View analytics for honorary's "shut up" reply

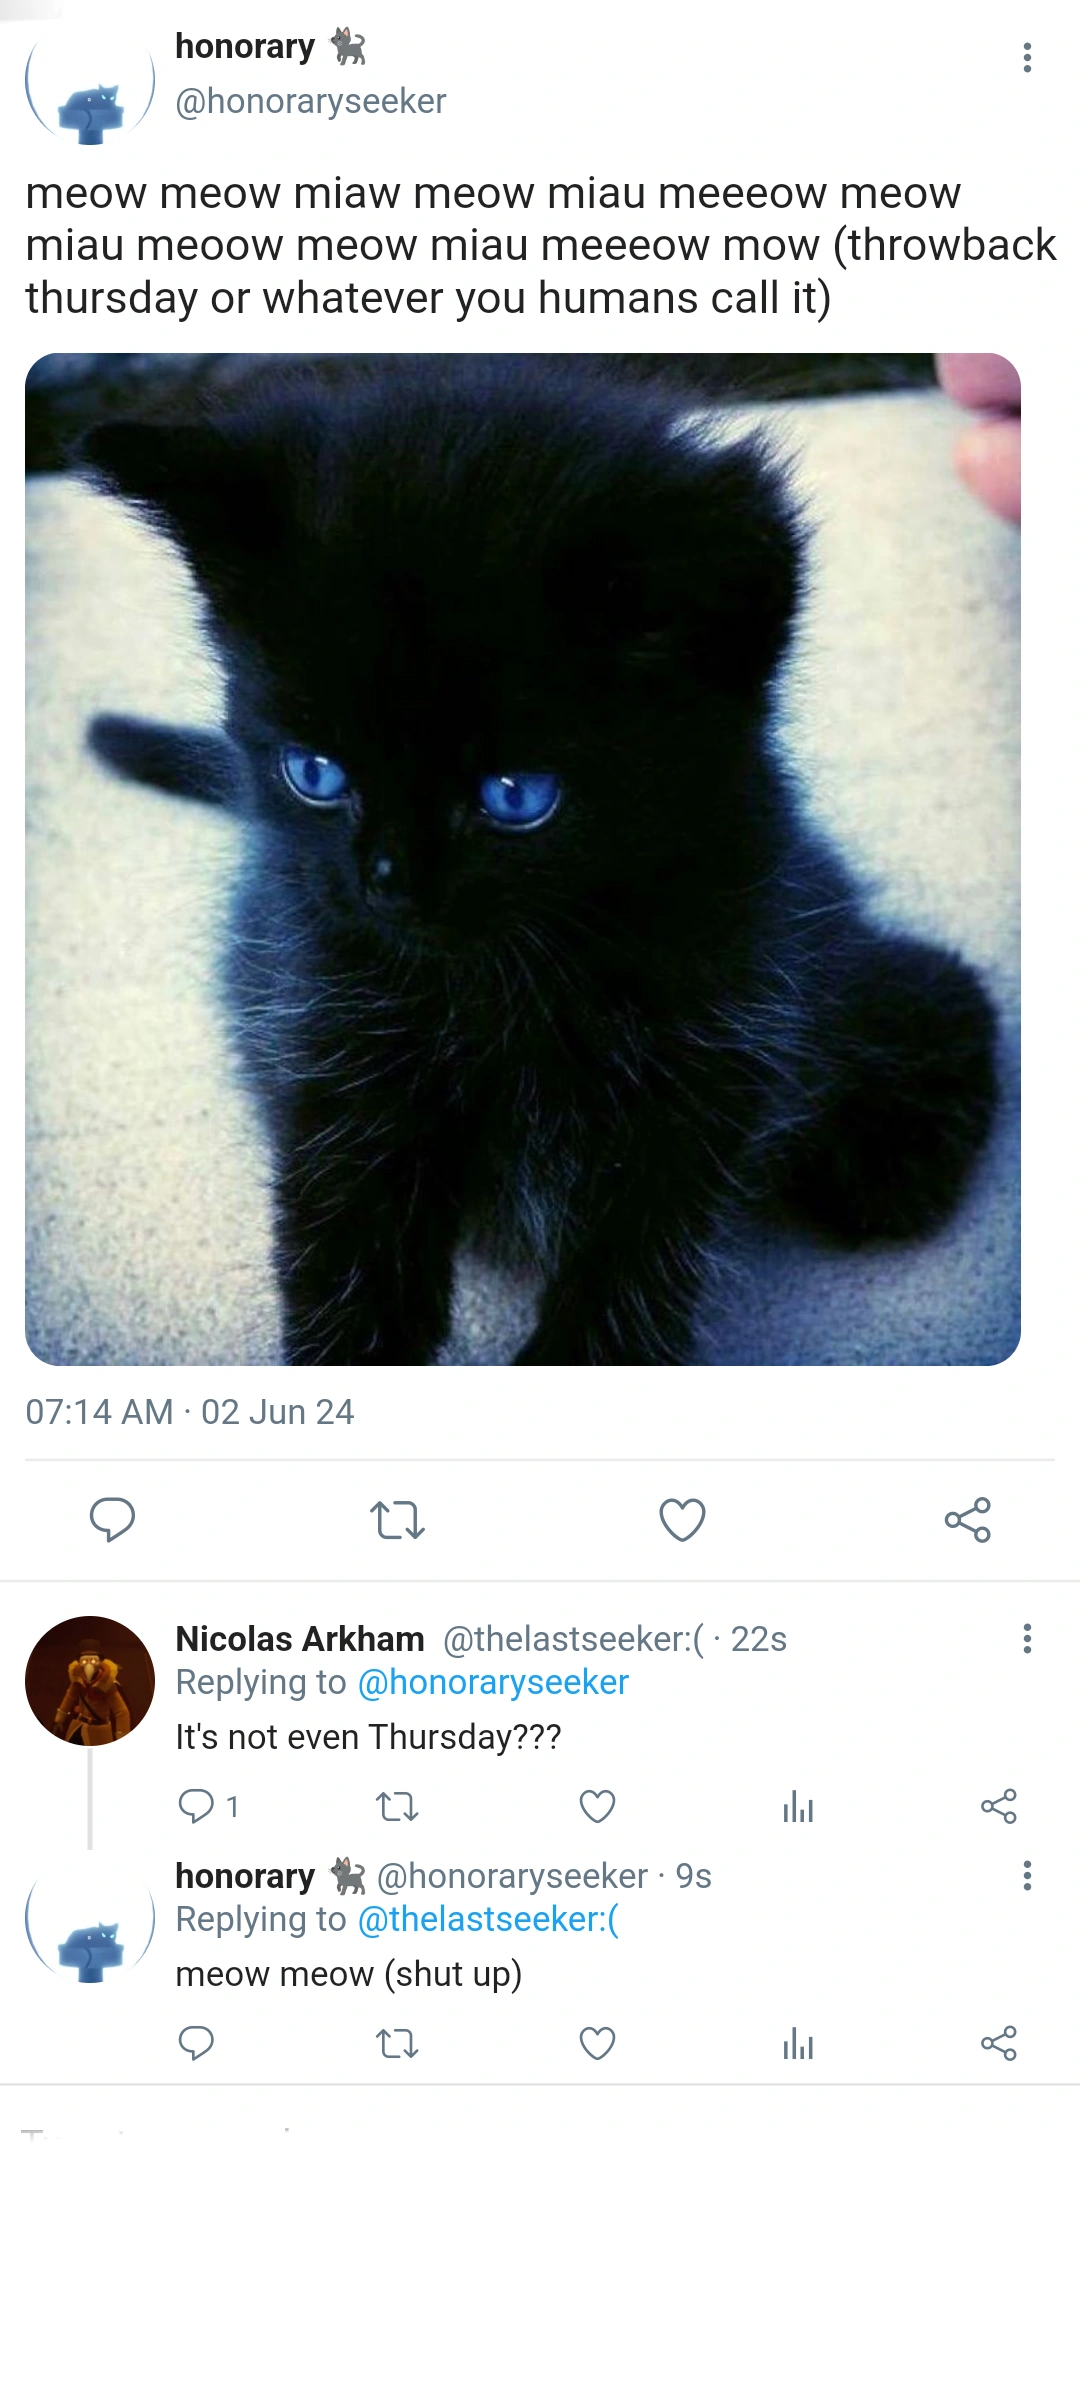tap(798, 2043)
